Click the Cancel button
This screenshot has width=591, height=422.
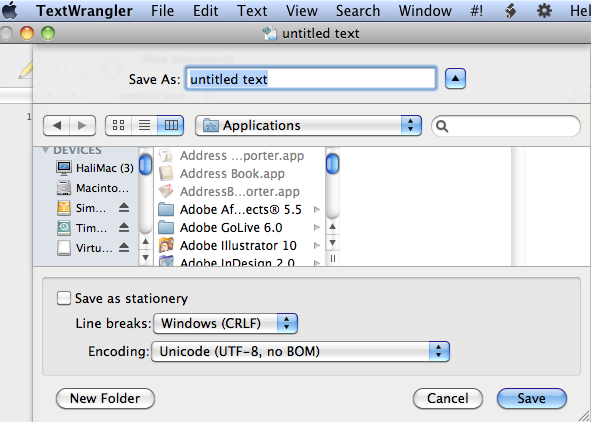point(448,398)
